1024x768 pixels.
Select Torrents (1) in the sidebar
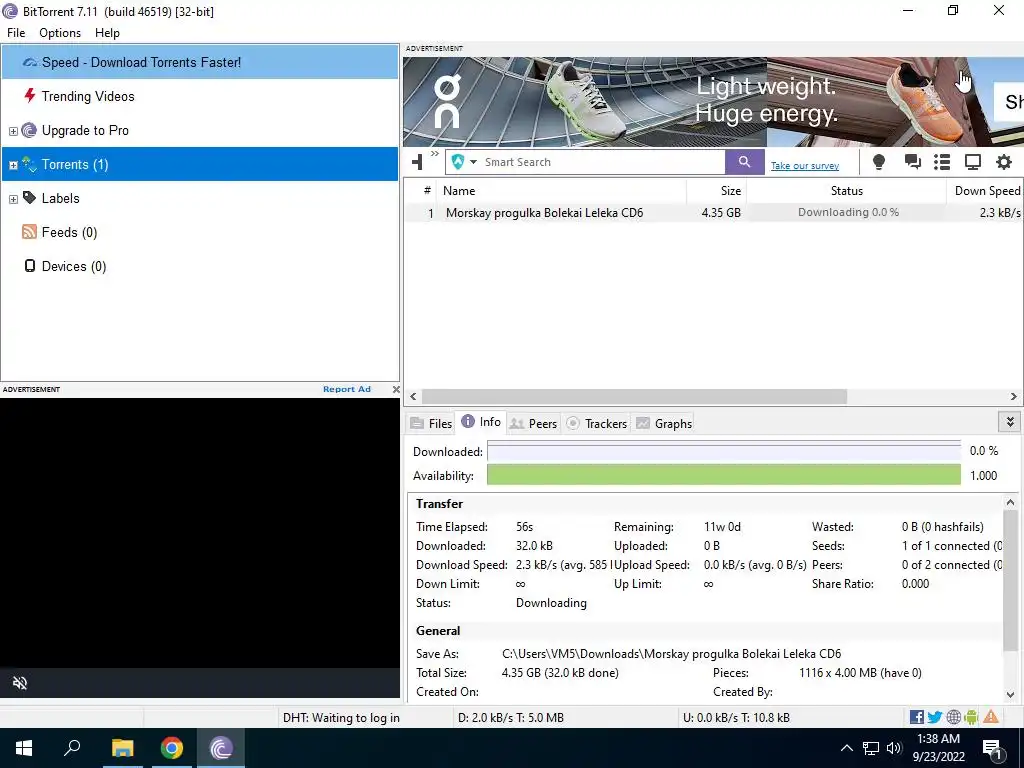click(x=200, y=164)
